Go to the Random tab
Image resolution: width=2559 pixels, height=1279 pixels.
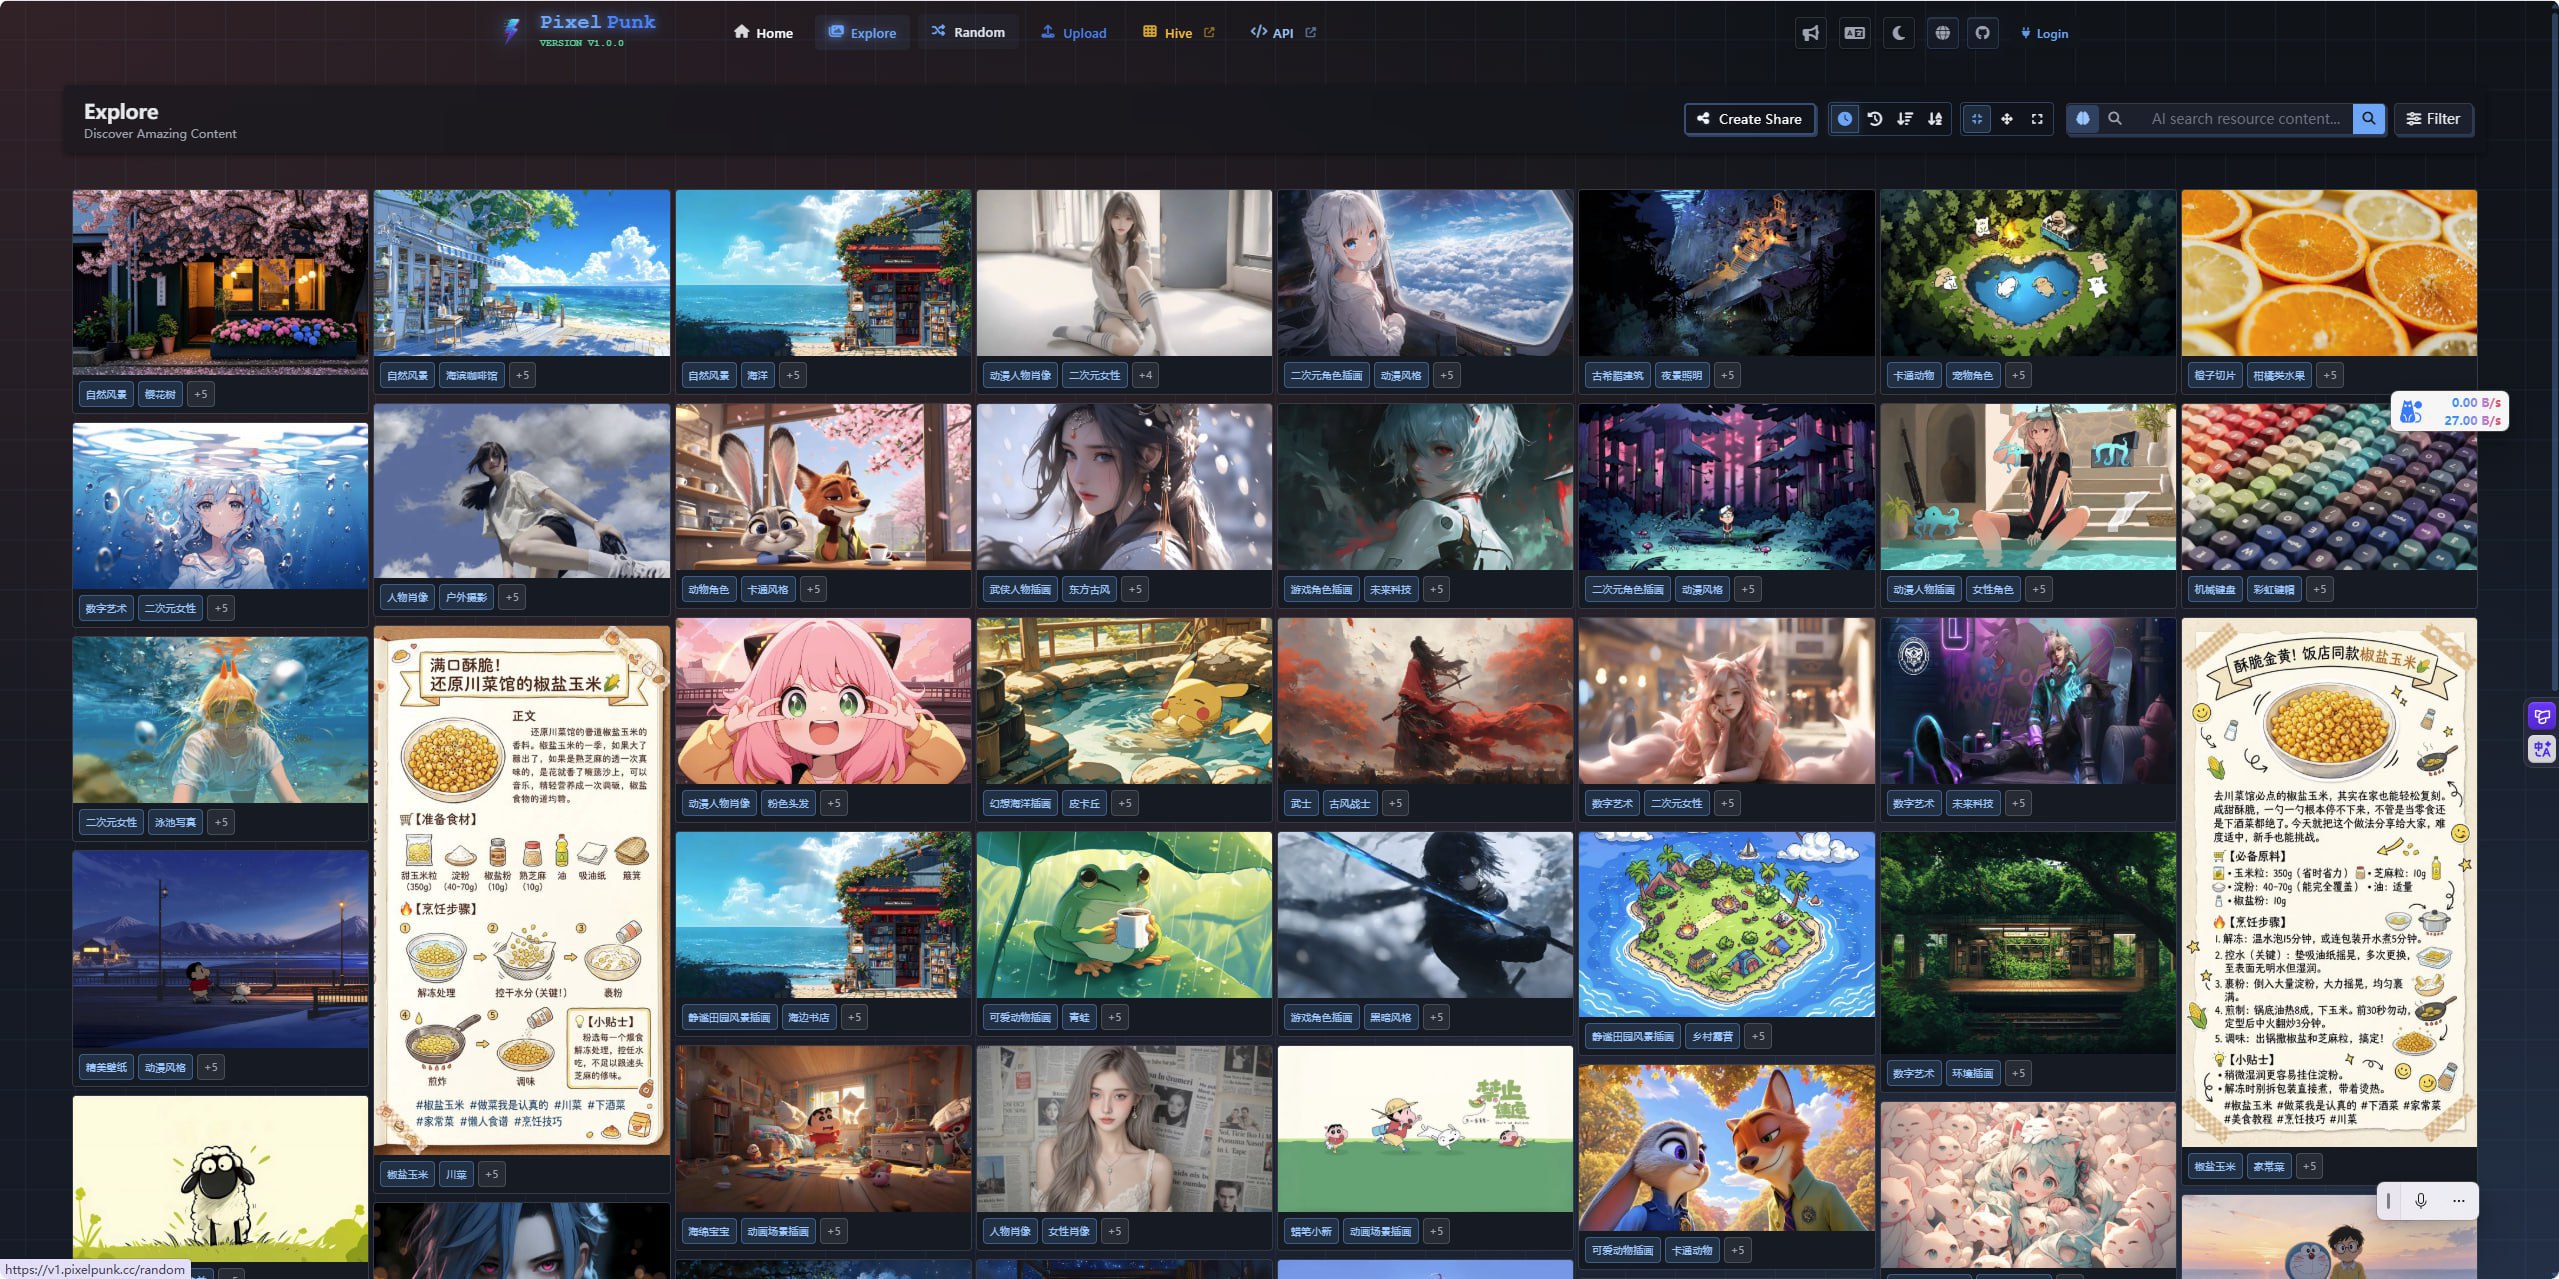coord(967,32)
